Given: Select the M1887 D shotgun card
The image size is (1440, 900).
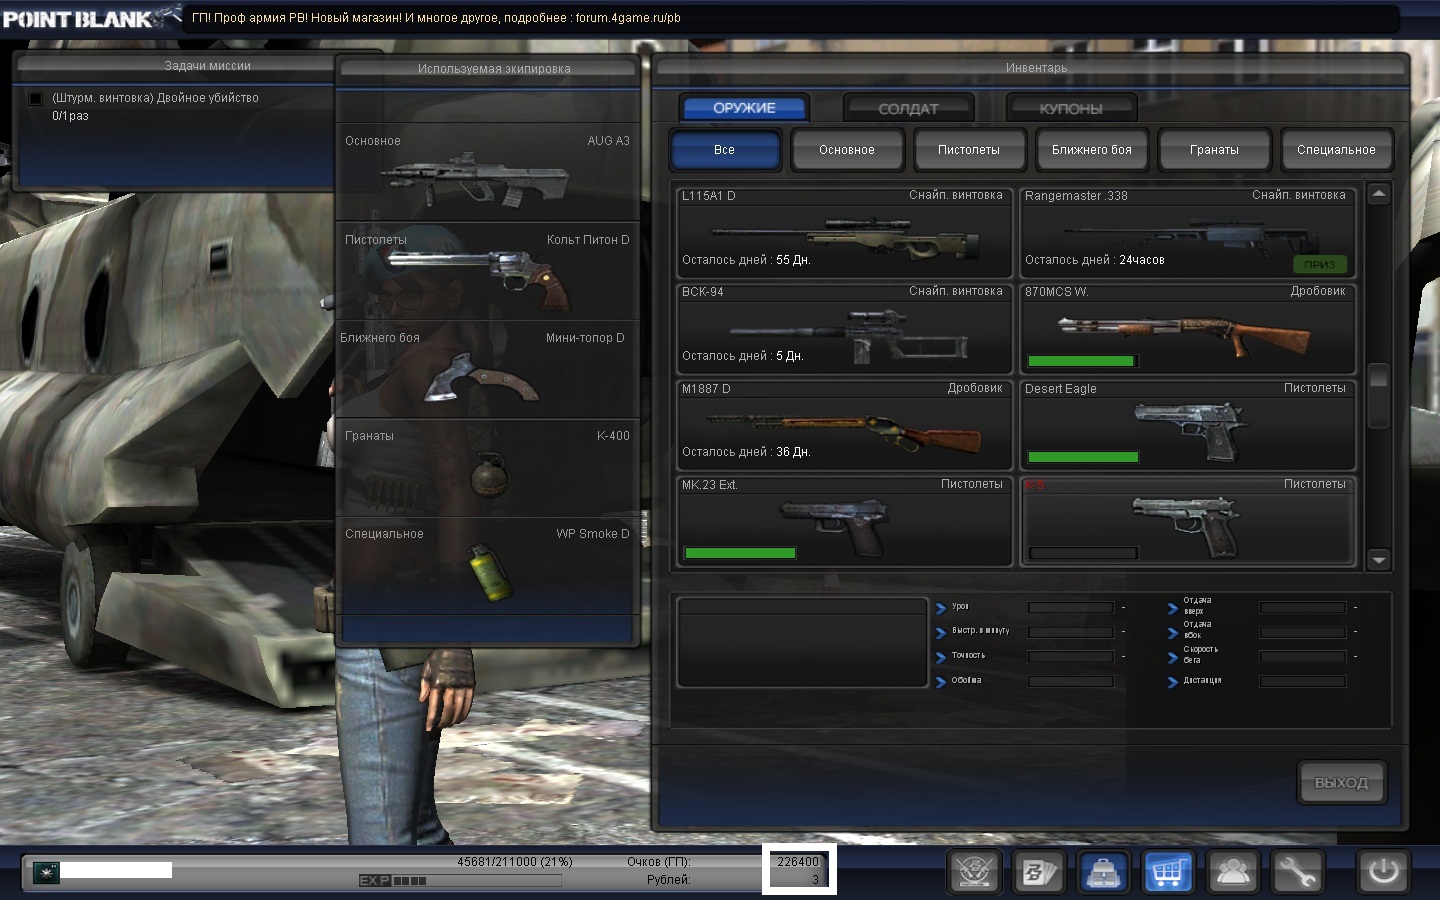Looking at the screenshot, I should 845,424.
